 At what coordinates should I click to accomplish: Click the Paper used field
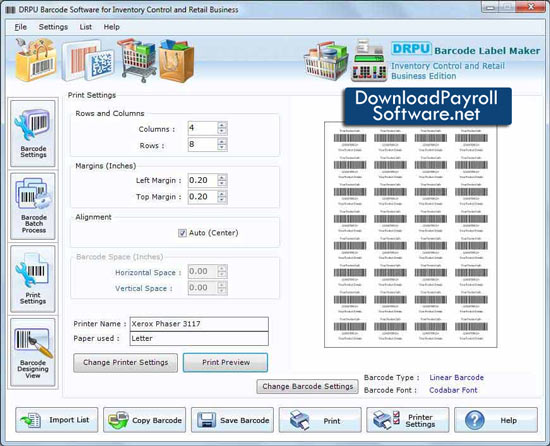click(199, 339)
